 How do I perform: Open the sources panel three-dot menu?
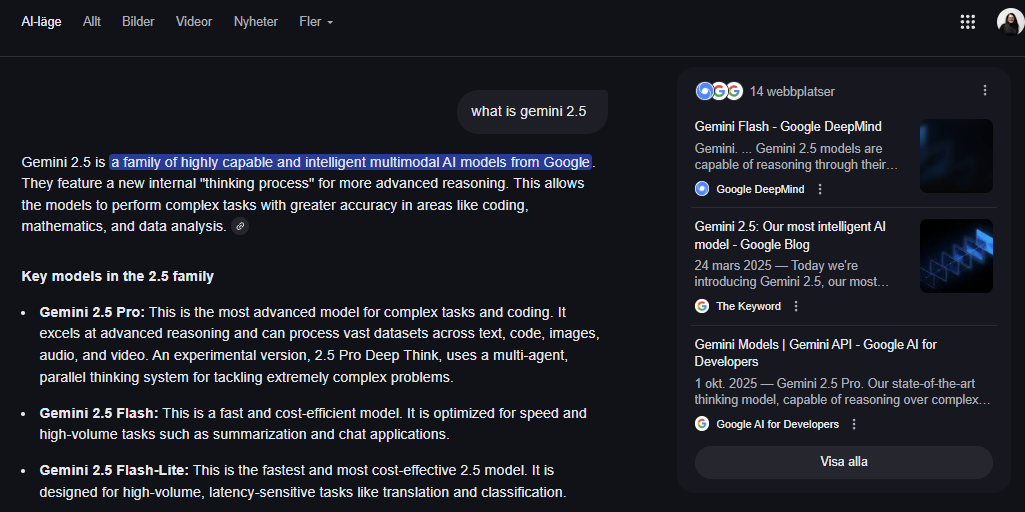pos(984,91)
